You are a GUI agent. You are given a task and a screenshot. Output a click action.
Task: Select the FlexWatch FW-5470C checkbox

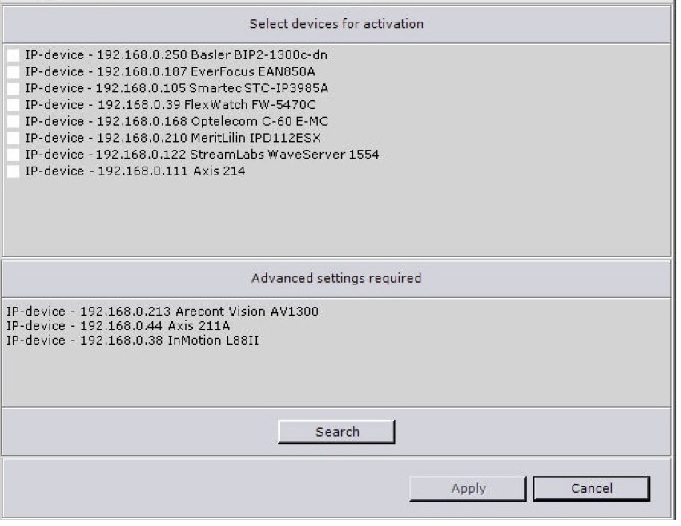[x=13, y=105]
